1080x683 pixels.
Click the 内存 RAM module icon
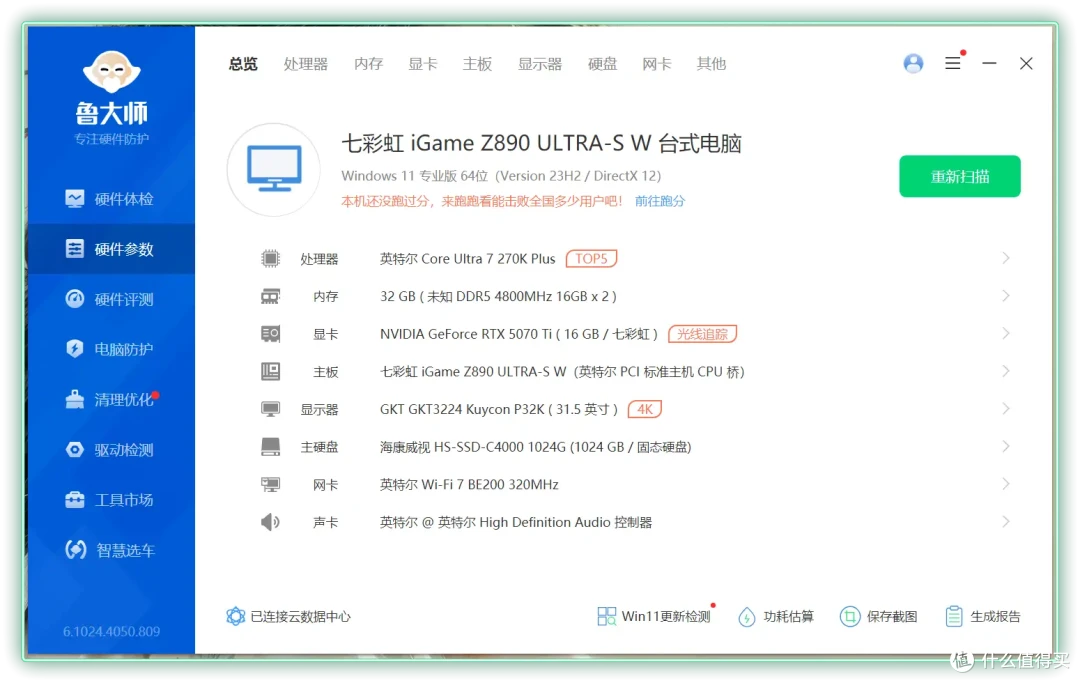[270, 297]
